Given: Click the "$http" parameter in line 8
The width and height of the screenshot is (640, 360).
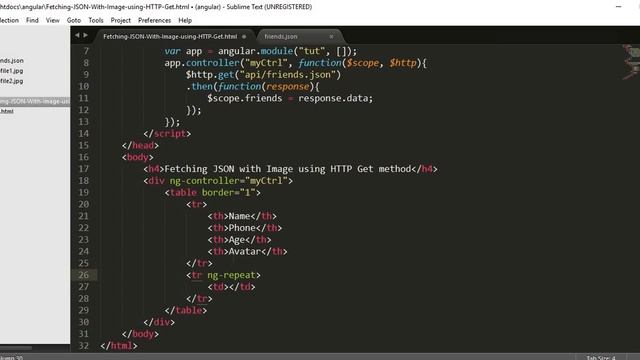Looking at the screenshot, I should click(x=403, y=63).
